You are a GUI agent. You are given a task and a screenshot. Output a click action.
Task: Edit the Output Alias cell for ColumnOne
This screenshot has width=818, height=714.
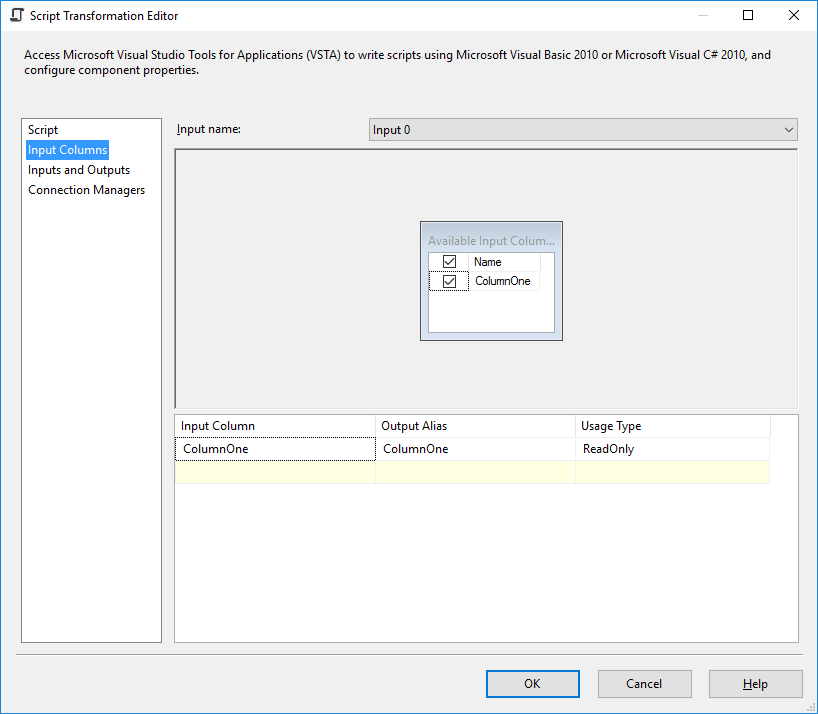point(475,448)
